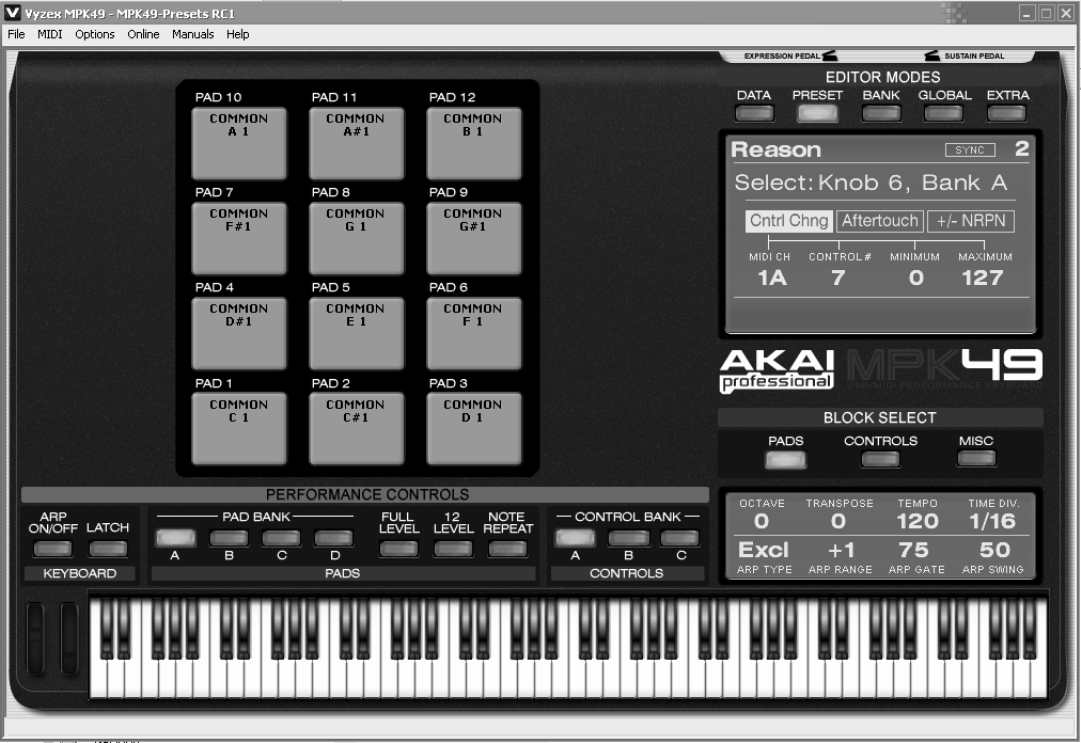Image resolution: width=1081 pixels, height=743 pixels.
Task: Click the ARP TYPE value Excl
Action: coord(763,550)
